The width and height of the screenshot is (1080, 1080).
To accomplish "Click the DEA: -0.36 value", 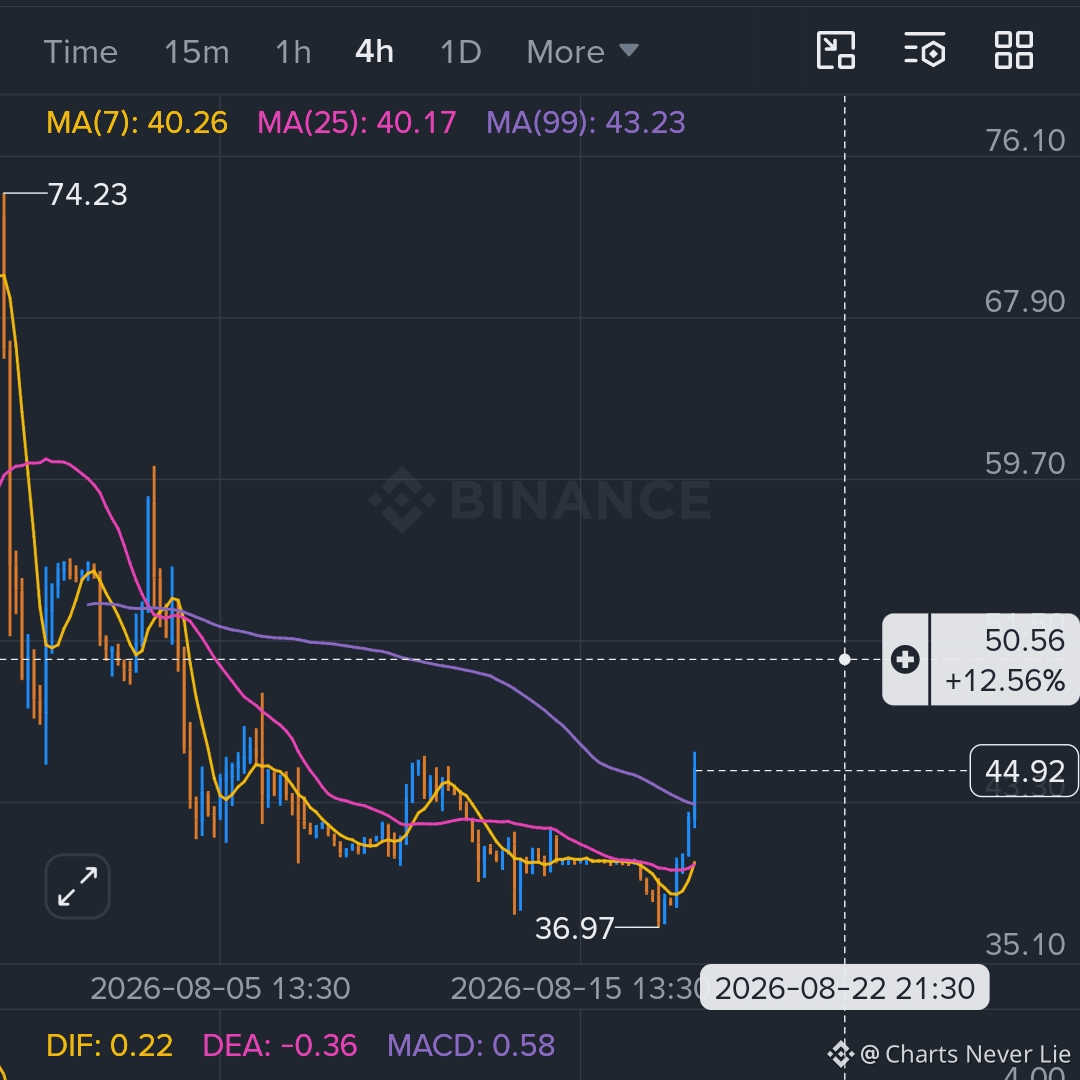I will coord(280,1046).
